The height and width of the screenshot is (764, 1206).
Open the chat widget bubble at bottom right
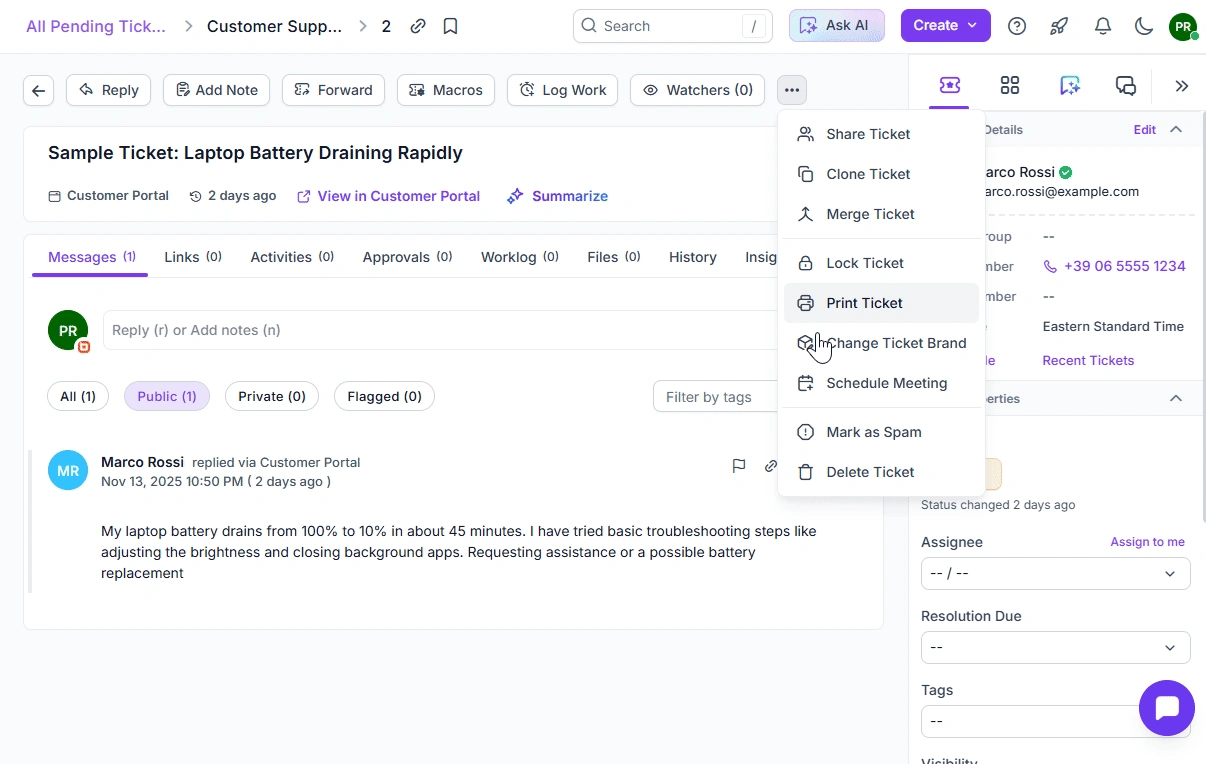(1166, 707)
